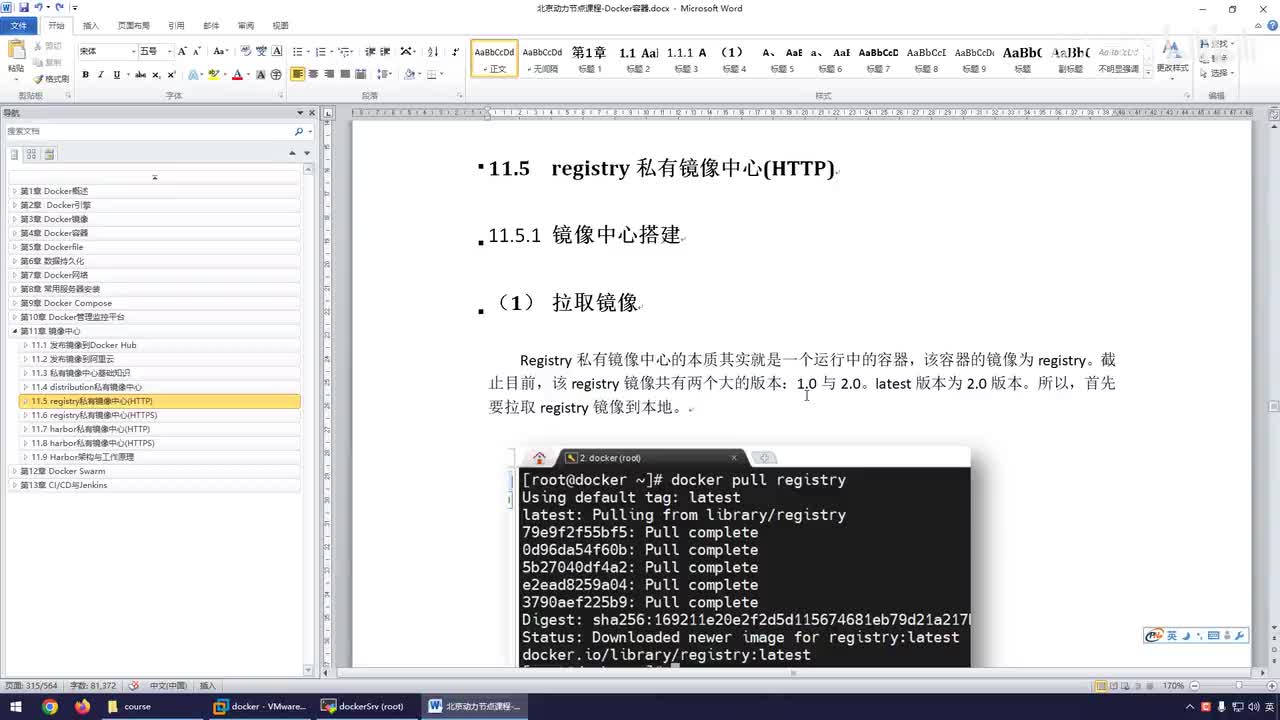Click the Character Border boxed A icon
Viewport: 1280px width, 720px height.
[x=277, y=51]
